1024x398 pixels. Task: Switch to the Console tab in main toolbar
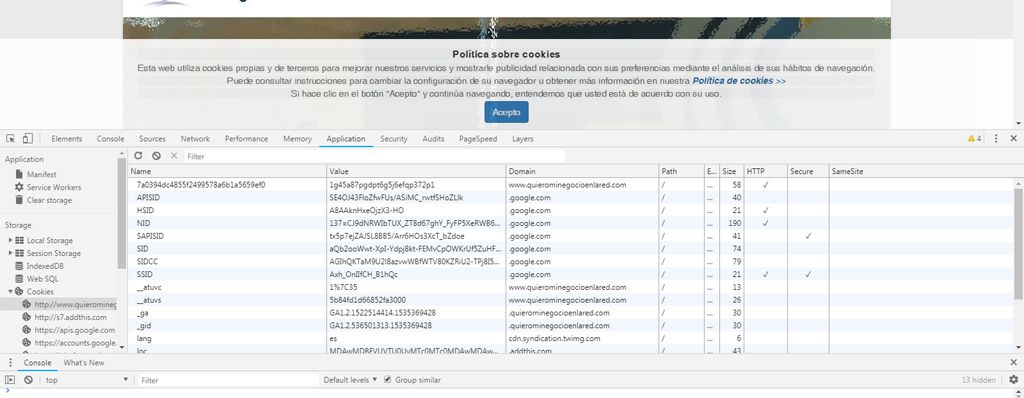[x=110, y=139]
